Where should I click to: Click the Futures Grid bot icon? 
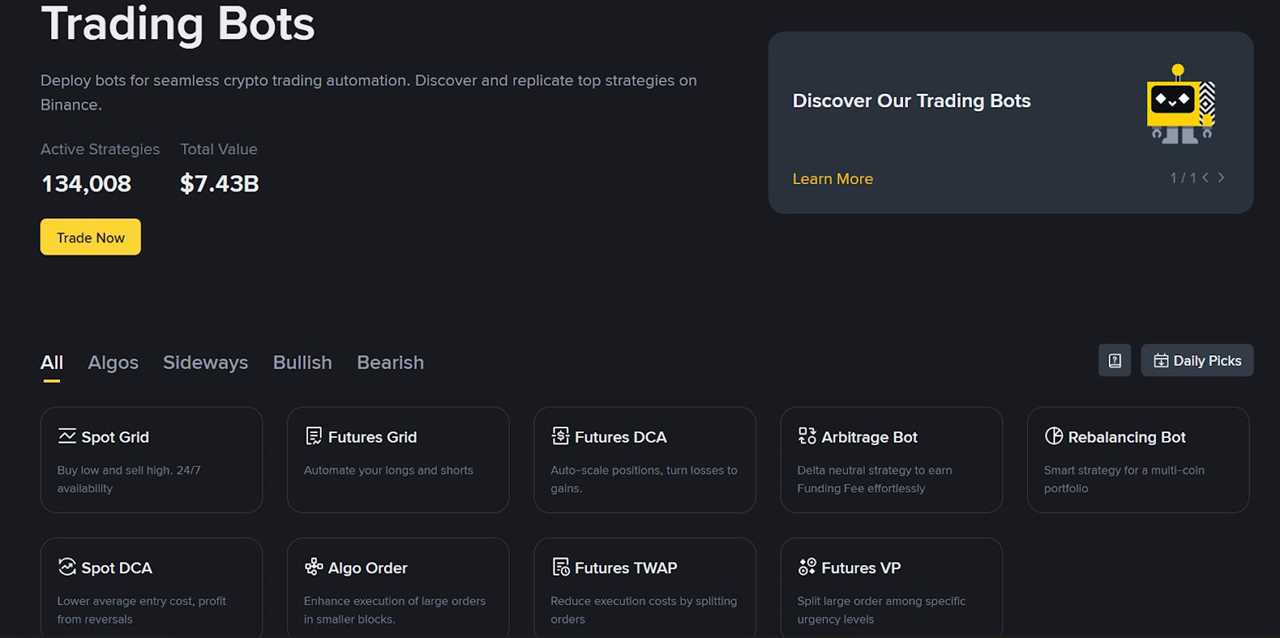pyautogui.click(x=313, y=436)
